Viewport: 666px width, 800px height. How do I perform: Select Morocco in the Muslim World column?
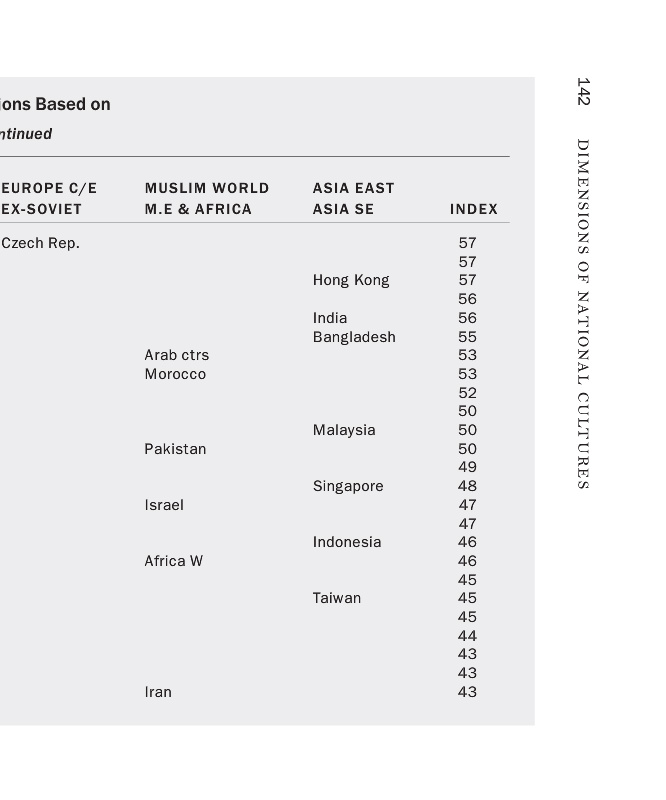coord(174,374)
